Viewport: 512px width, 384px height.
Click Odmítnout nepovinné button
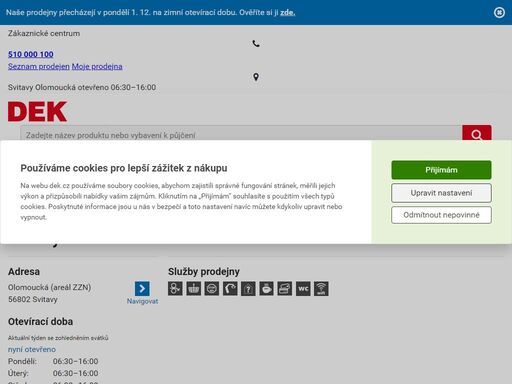click(x=441, y=215)
